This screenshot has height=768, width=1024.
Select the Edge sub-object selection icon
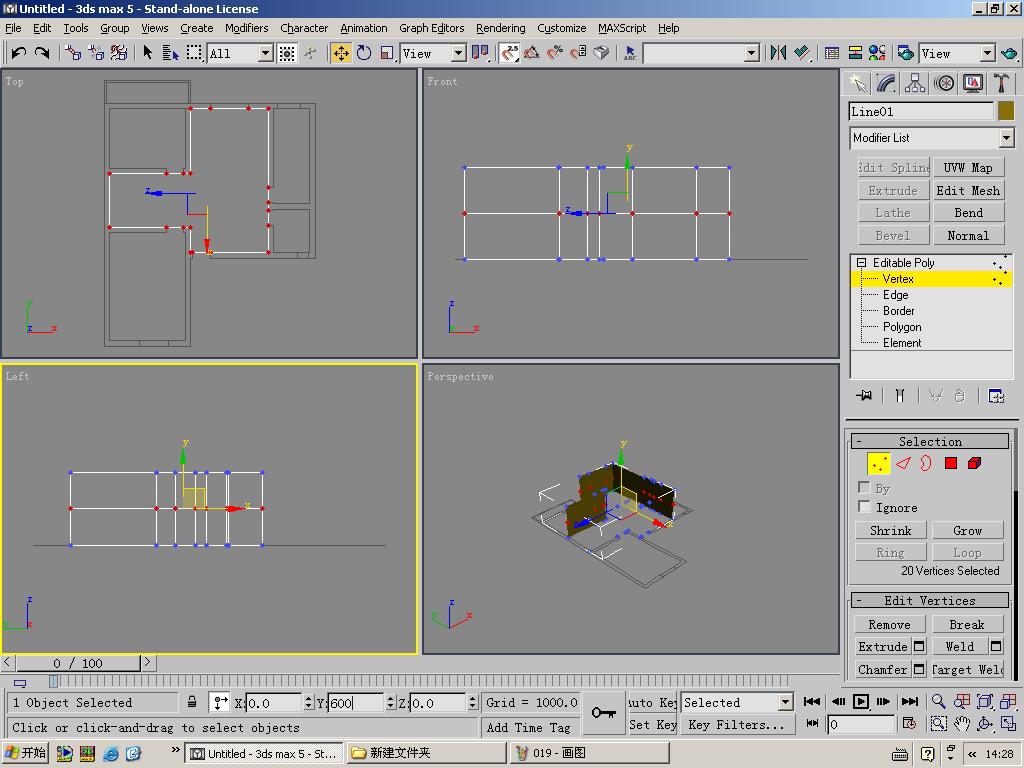pos(903,464)
